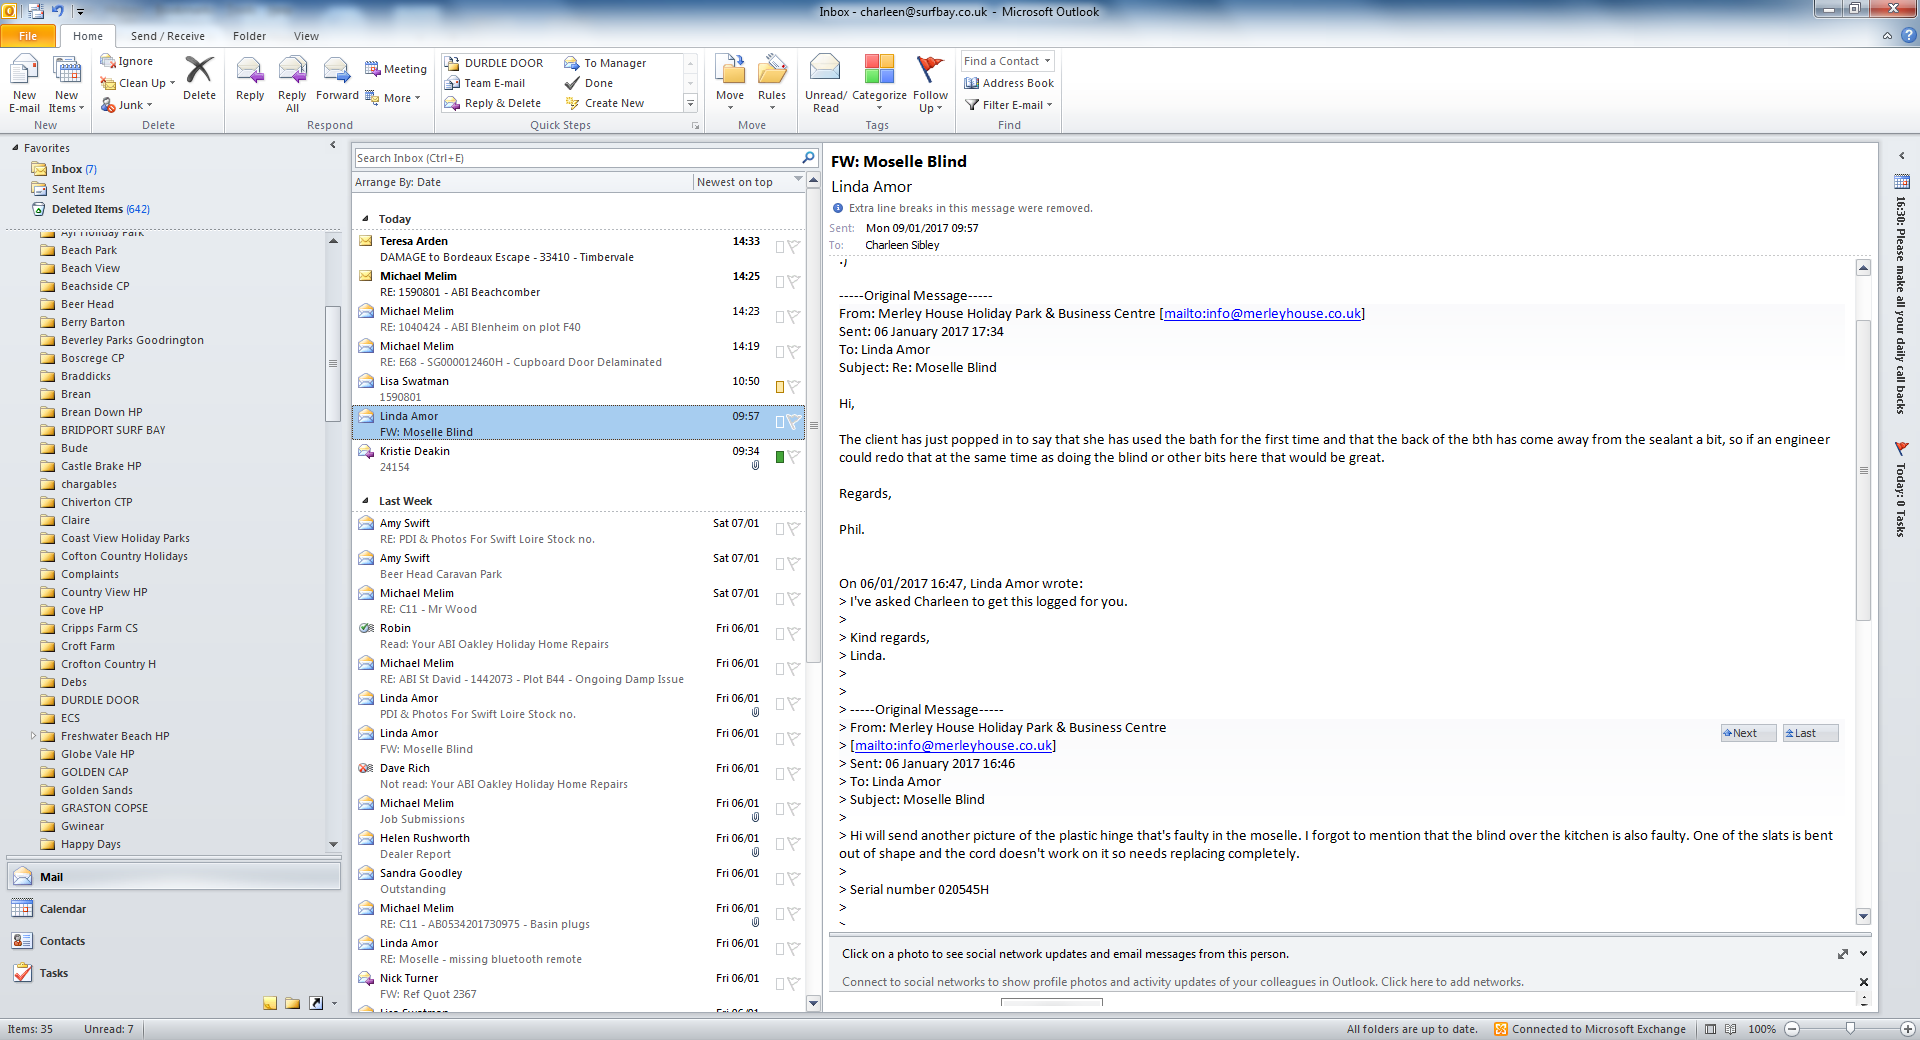Image resolution: width=1920 pixels, height=1040 pixels.
Task: Click the Find a Contact field
Action: [x=1007, y=61]
